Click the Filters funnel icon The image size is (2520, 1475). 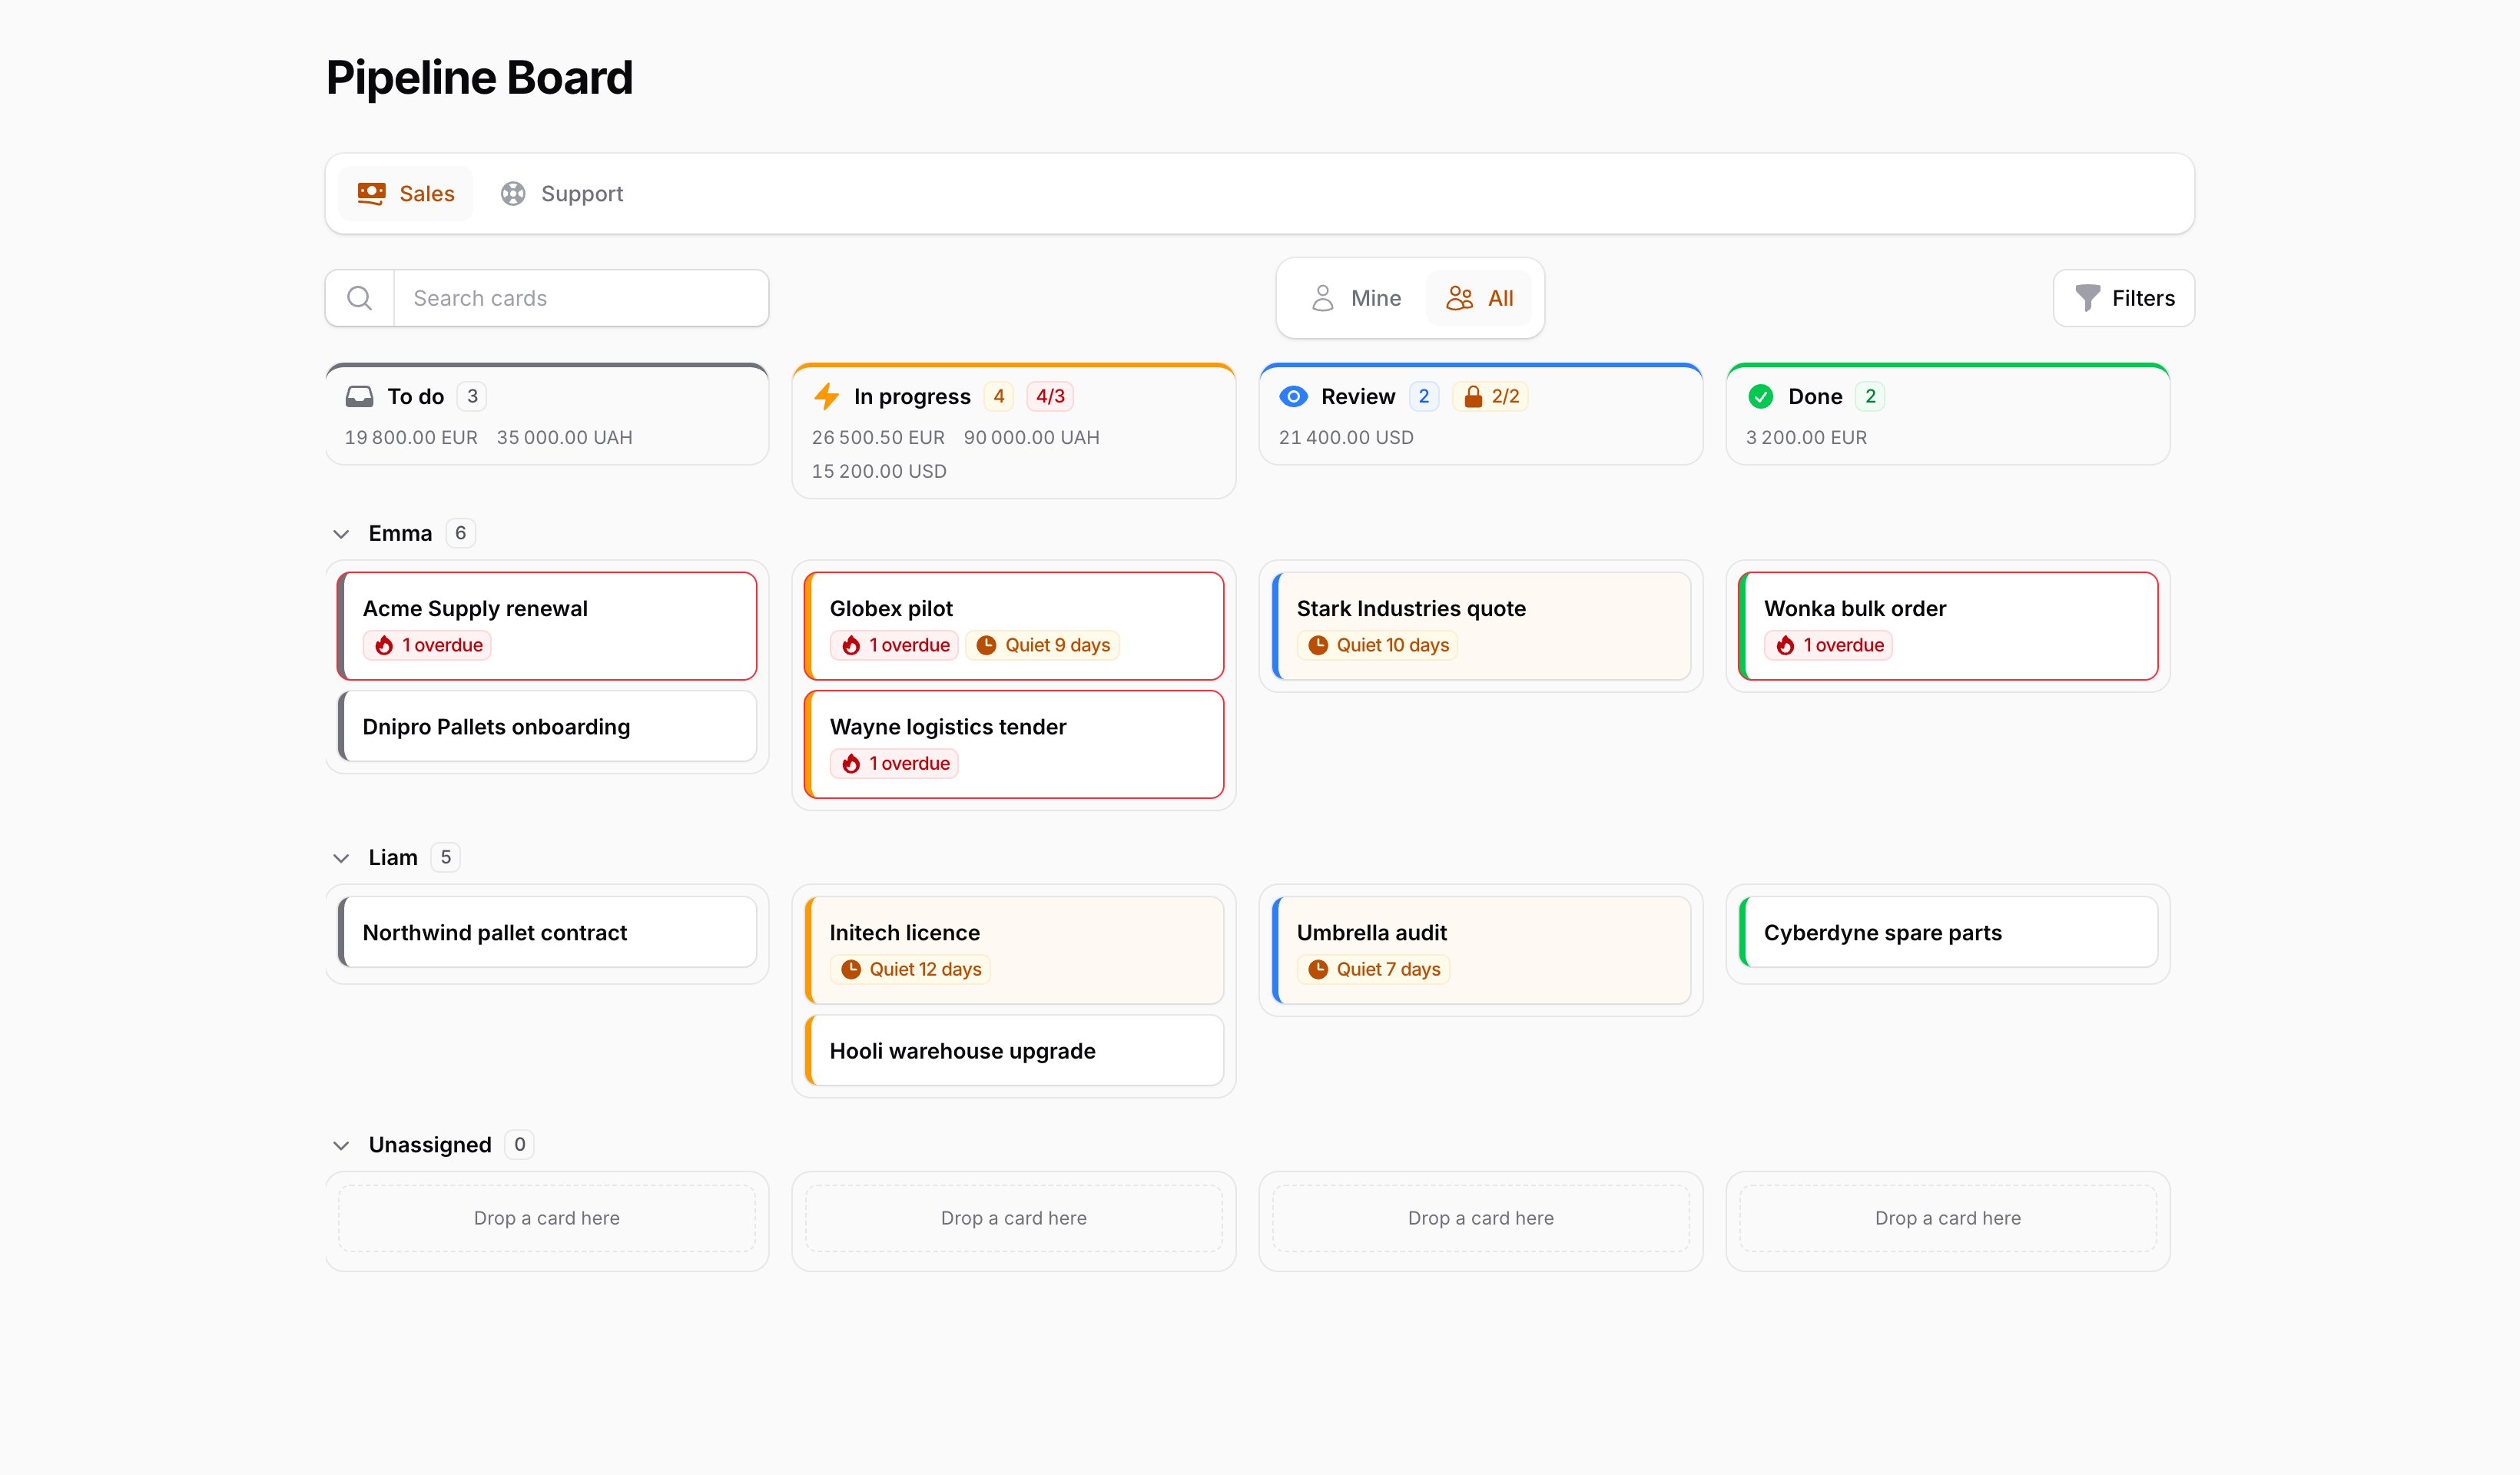pos(2087,298)
